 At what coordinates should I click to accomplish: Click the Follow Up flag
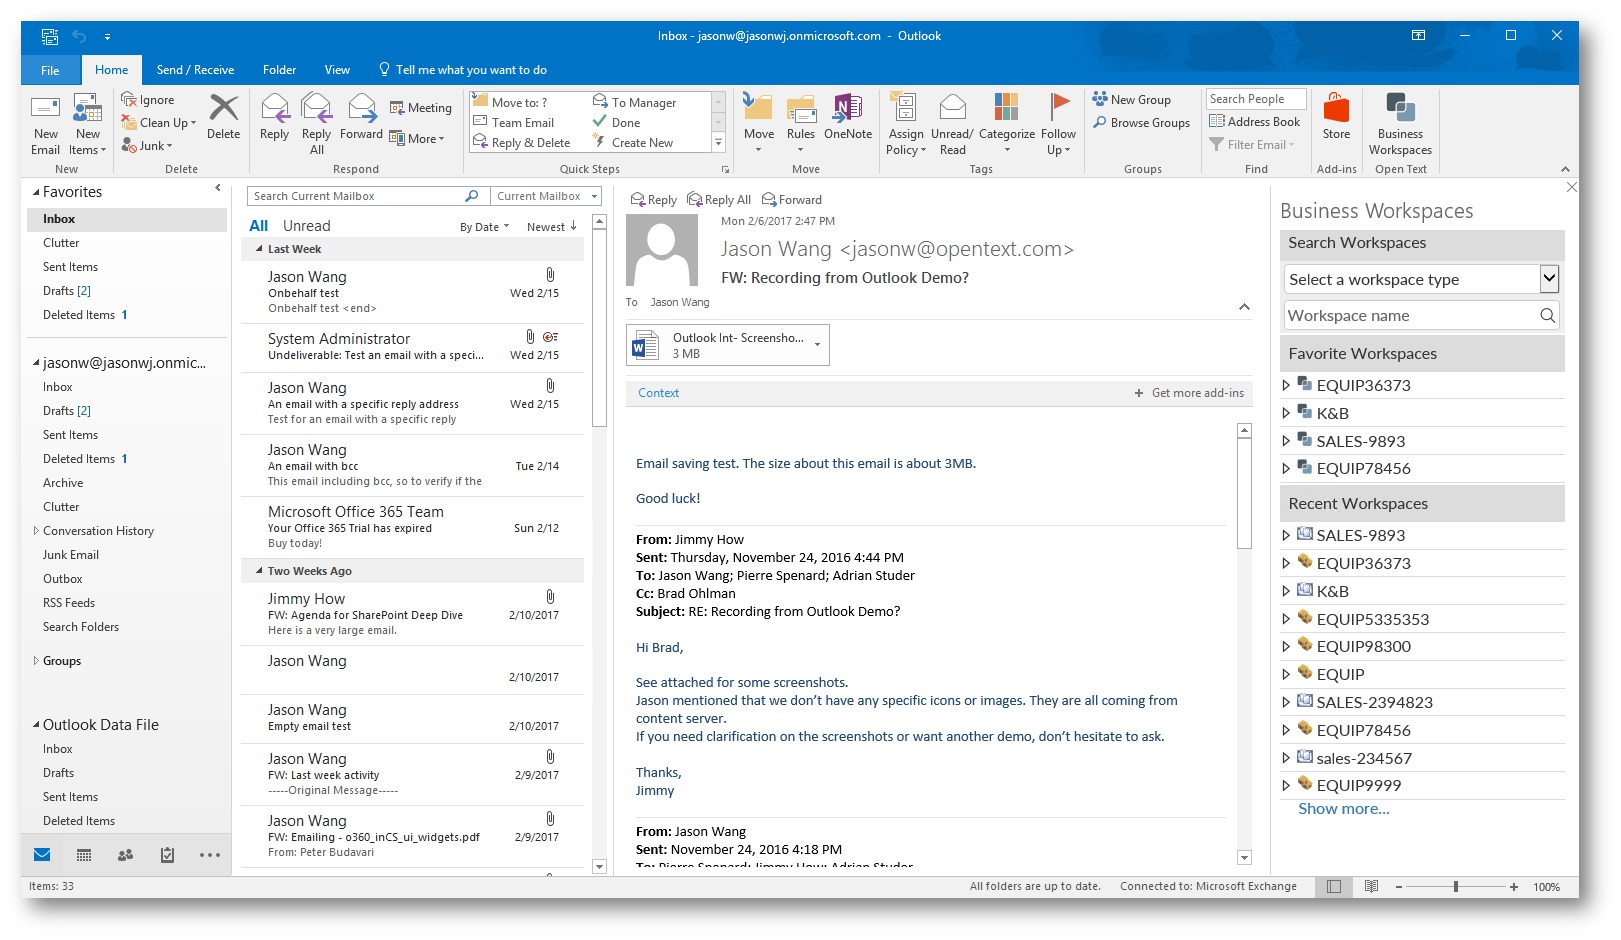(1058, 125)
